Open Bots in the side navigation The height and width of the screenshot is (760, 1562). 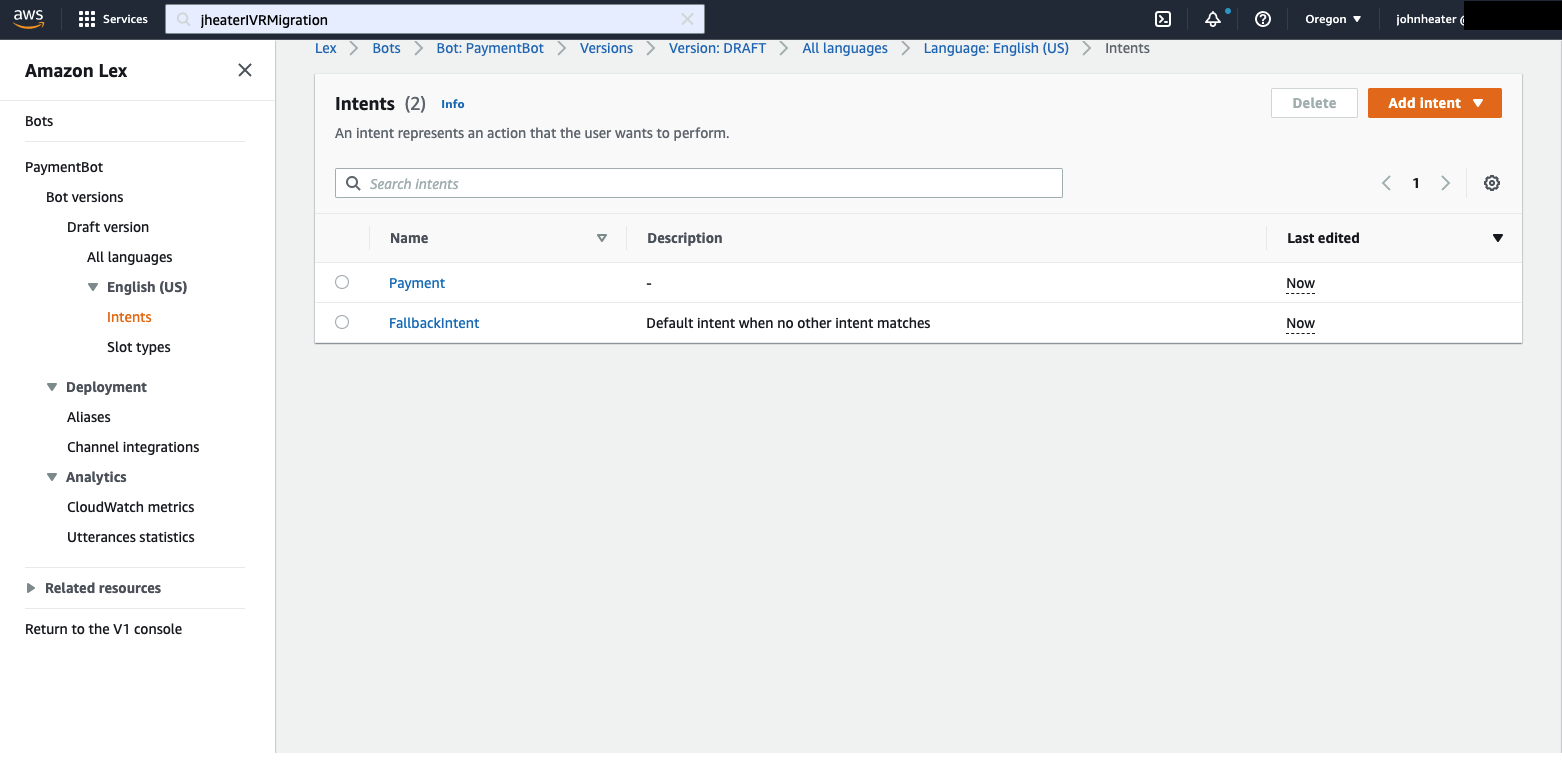click(39, 121)
